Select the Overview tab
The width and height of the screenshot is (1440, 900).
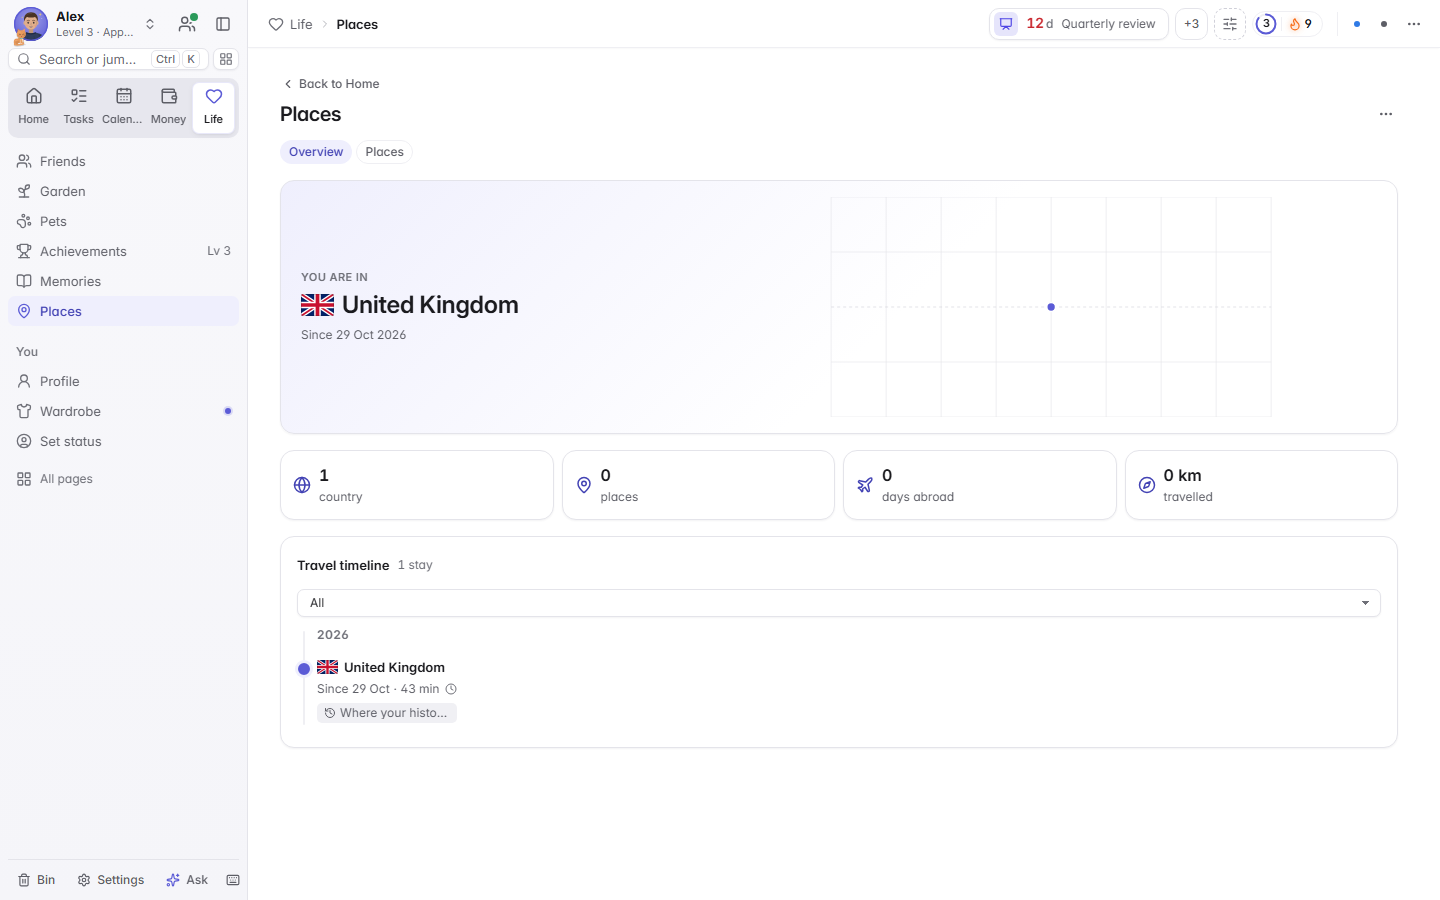click(316, 152)
